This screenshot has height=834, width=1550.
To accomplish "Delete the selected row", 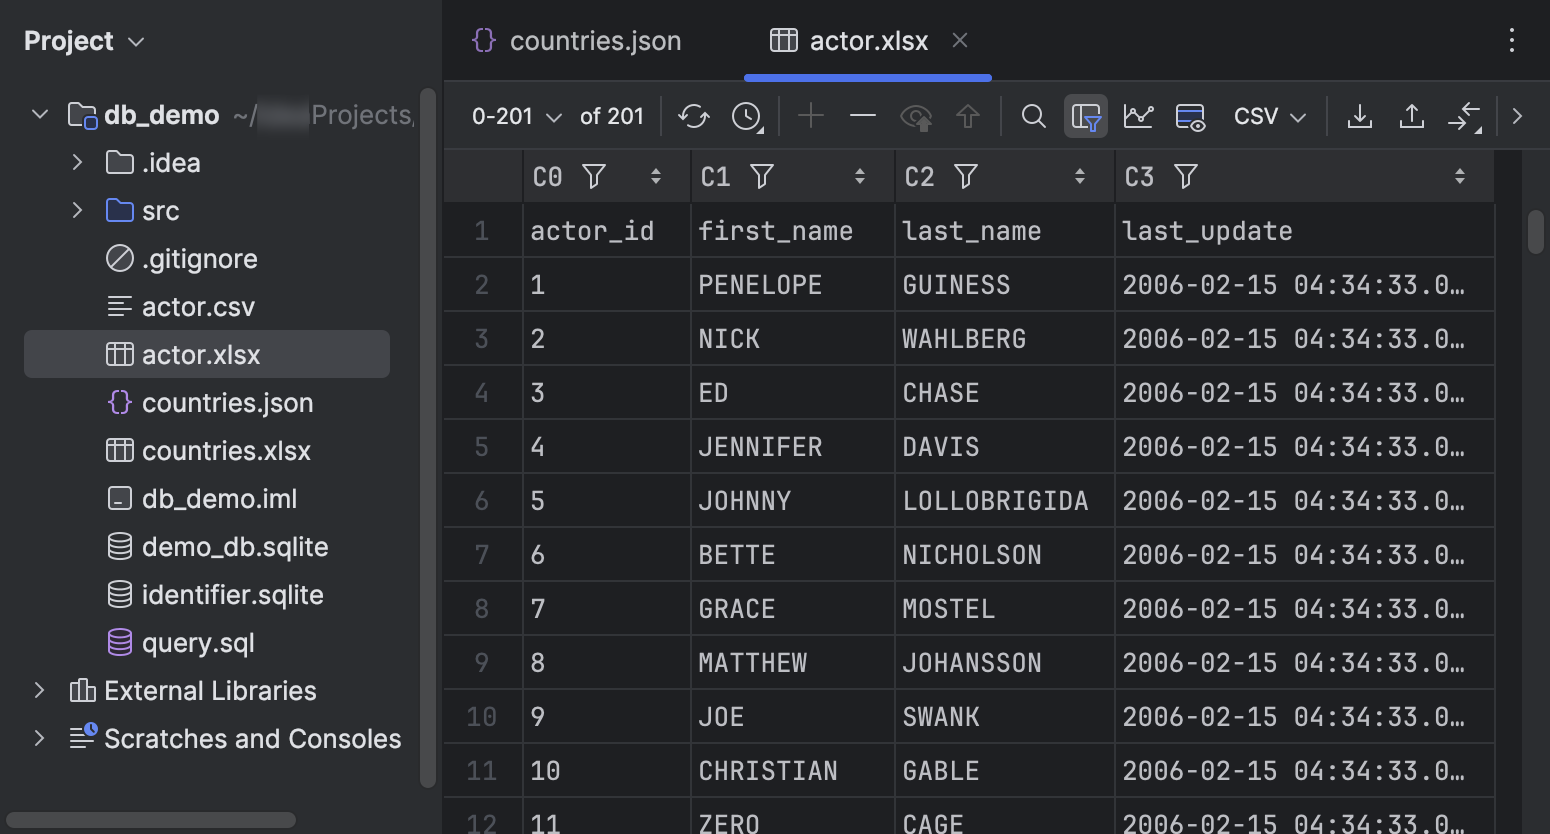I will (x=862, y=116).
